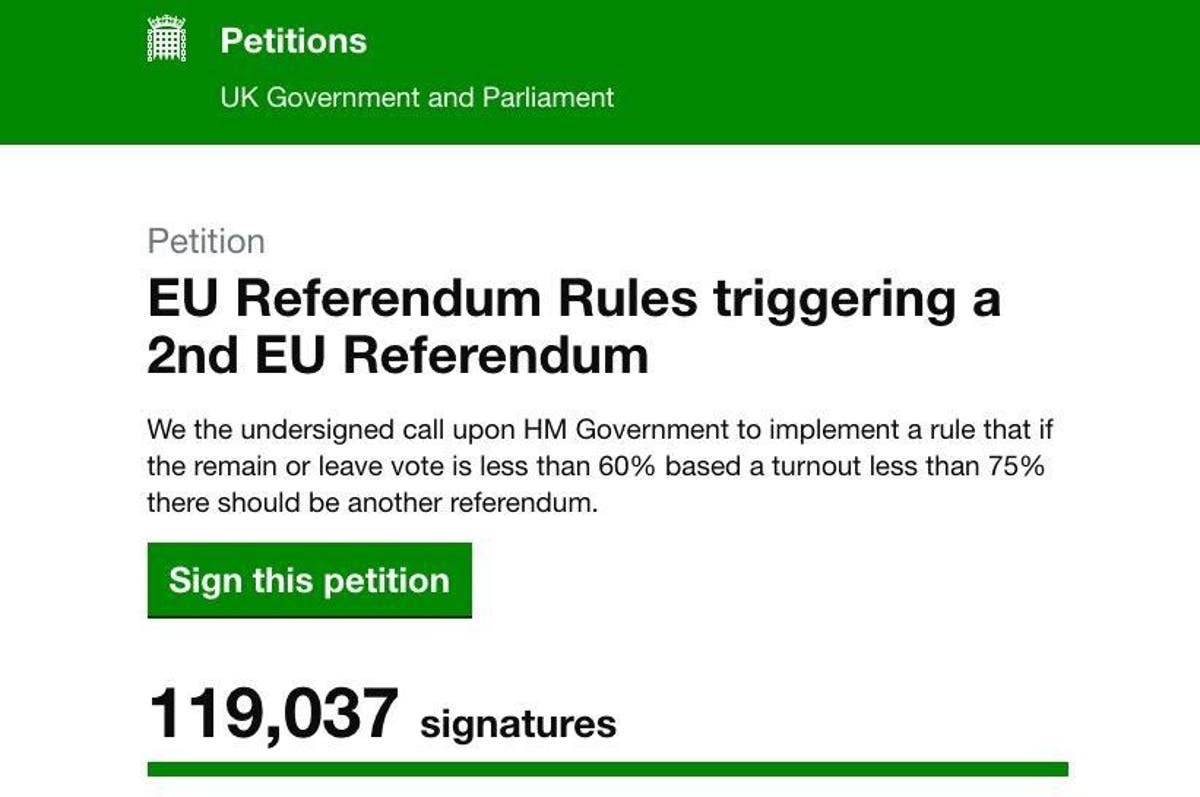Screen dimensions: 1200x797
Task: Click the green signature progress bar
Action: click(x=607, y=769)
